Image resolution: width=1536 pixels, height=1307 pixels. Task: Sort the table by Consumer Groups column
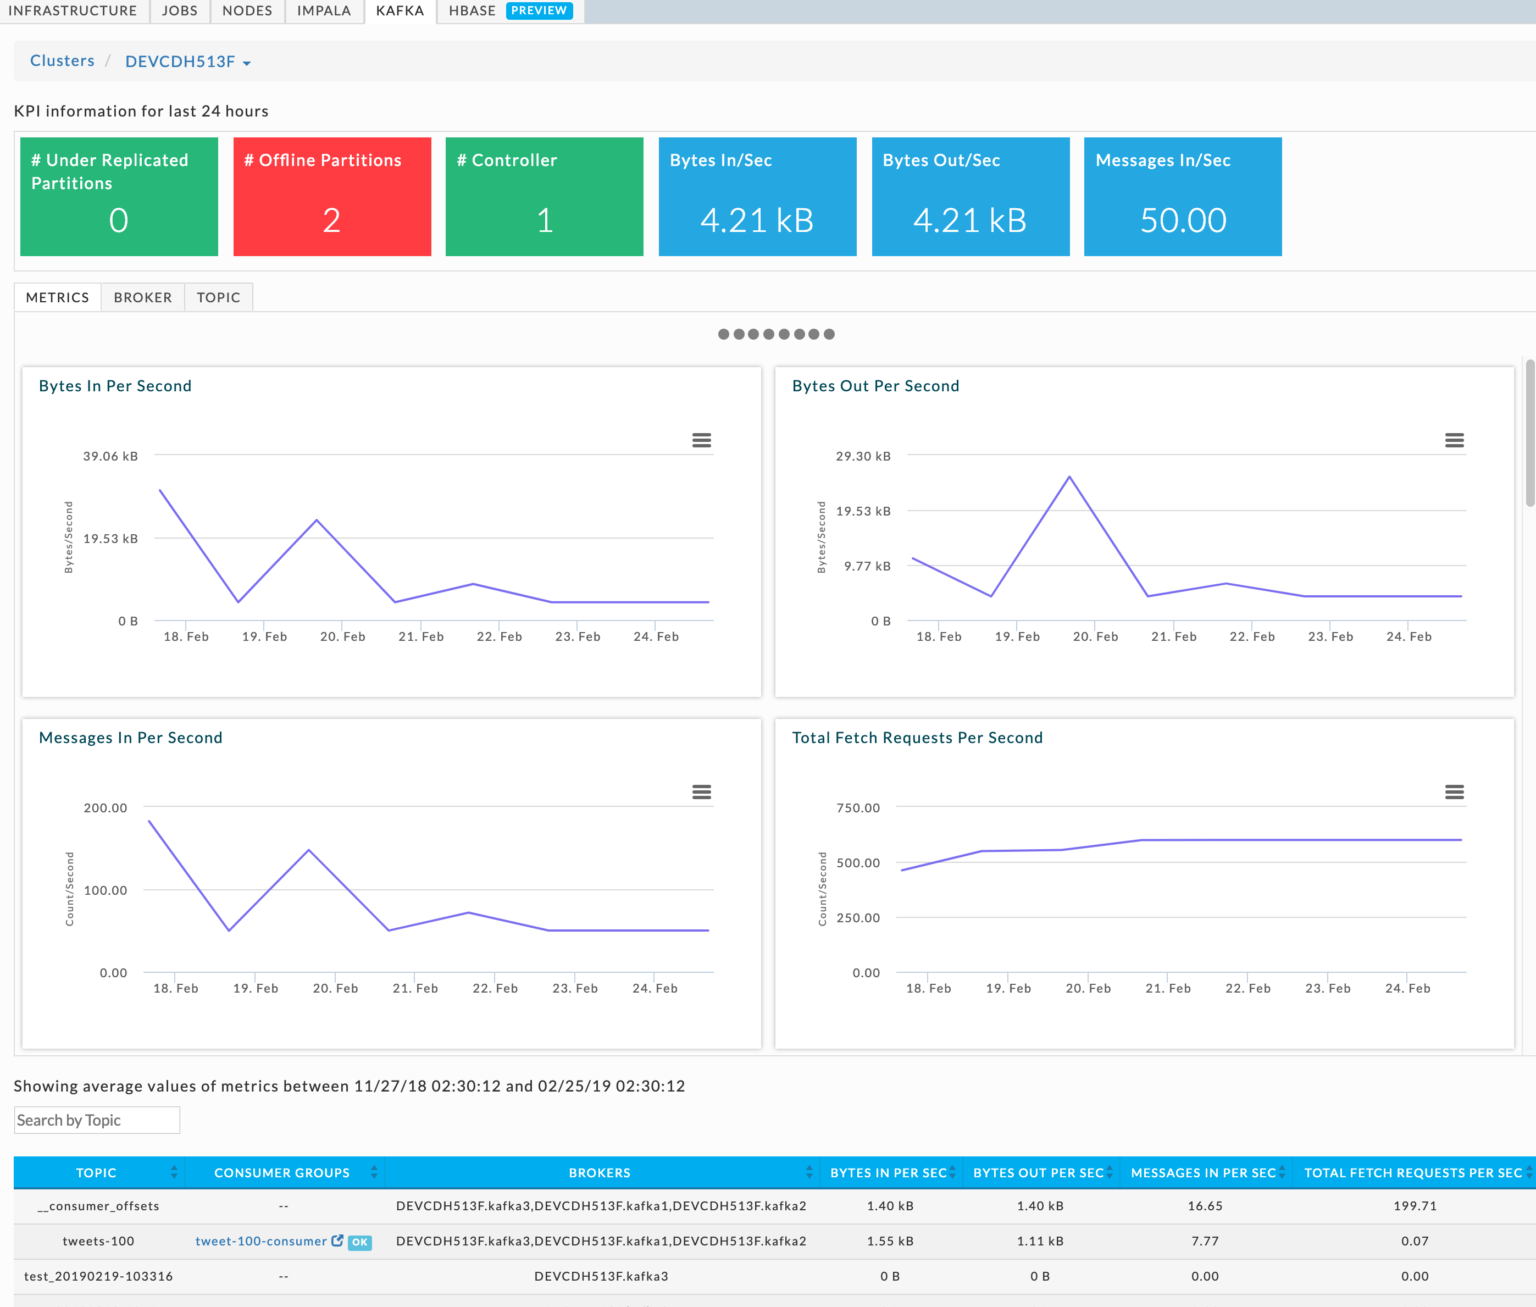[375, 1172]
